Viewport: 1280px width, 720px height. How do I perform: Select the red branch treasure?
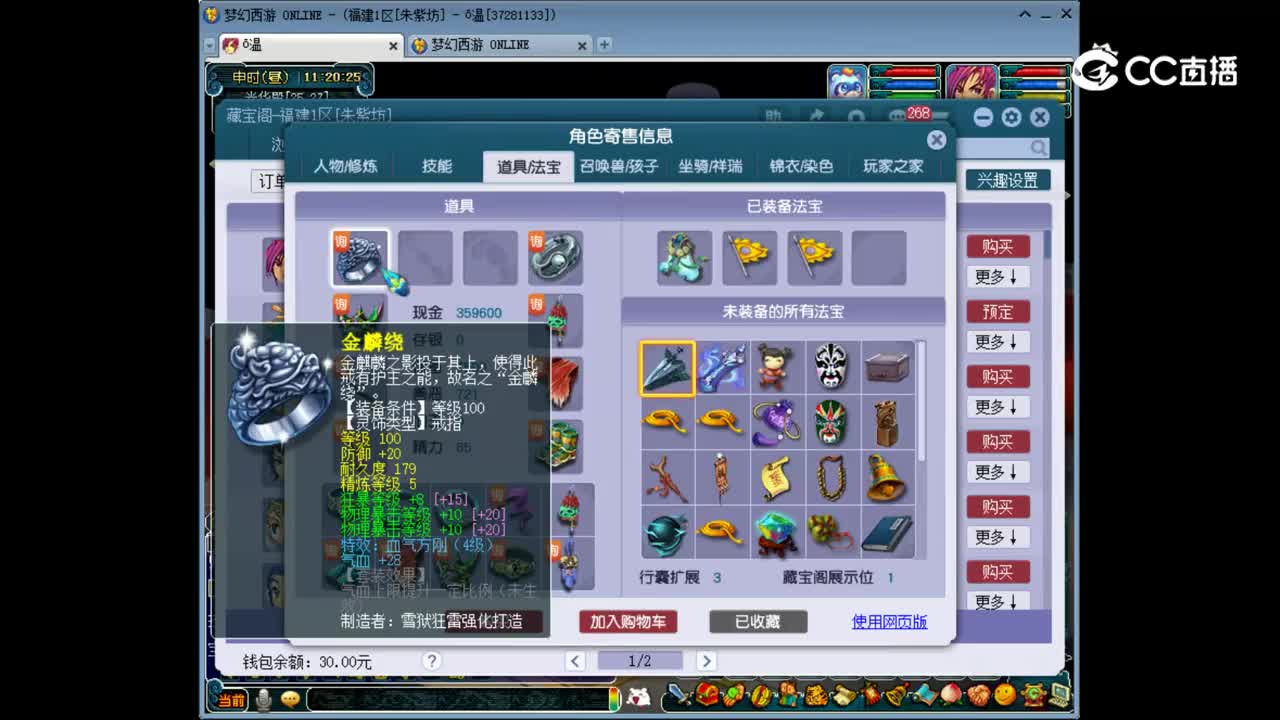coord(667,478)
